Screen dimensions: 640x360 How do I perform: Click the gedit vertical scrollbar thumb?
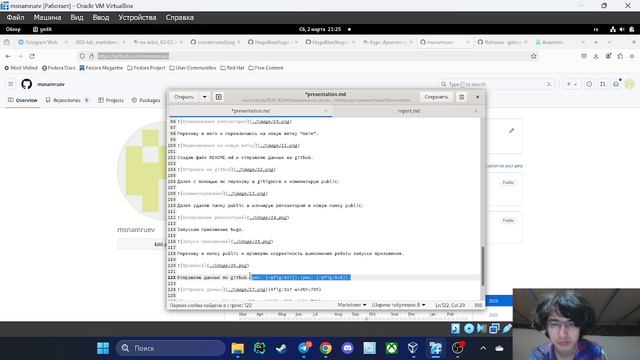[482, 266]
